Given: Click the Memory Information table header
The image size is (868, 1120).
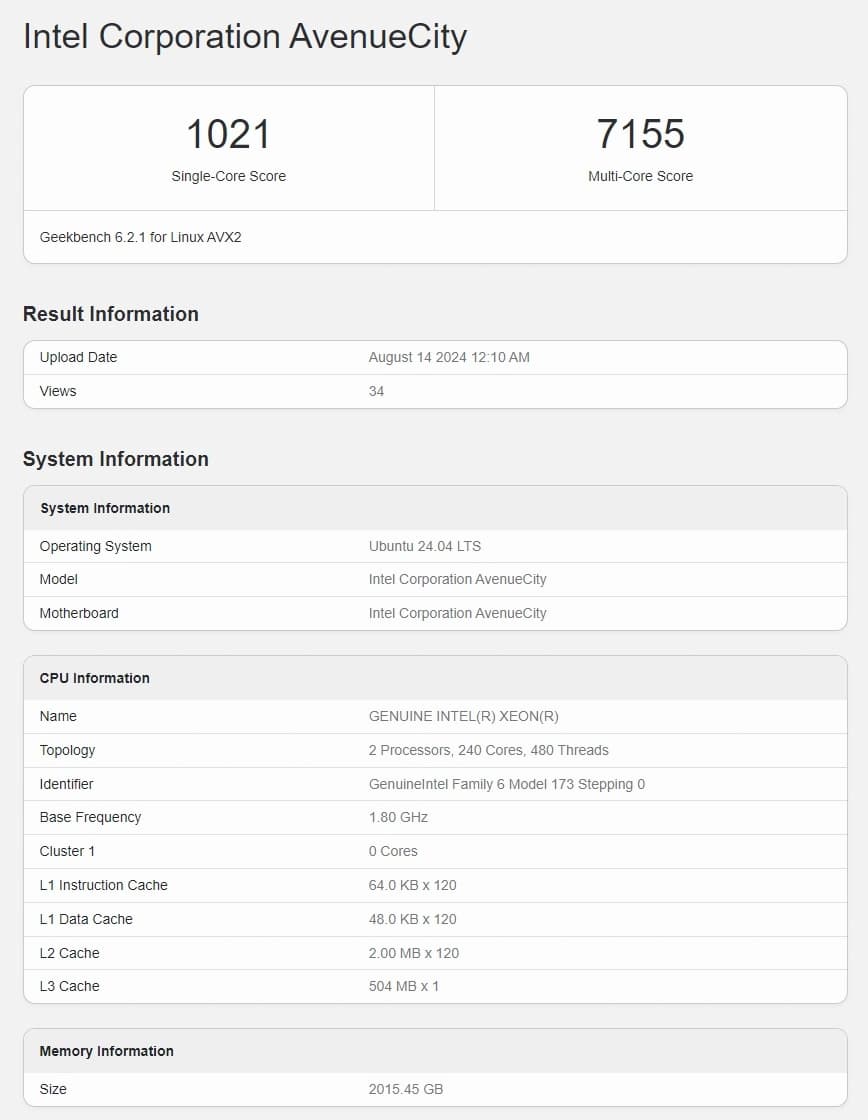Looking at the screenshot, I should (107, 1051).
